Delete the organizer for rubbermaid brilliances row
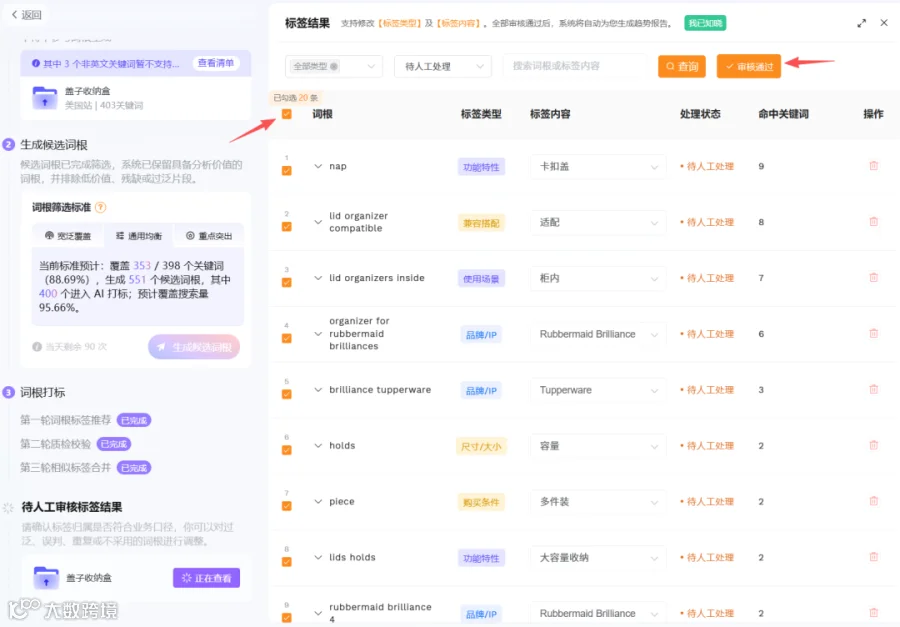The width and height of the screenshot is (900, 627). tap(873, 334)
